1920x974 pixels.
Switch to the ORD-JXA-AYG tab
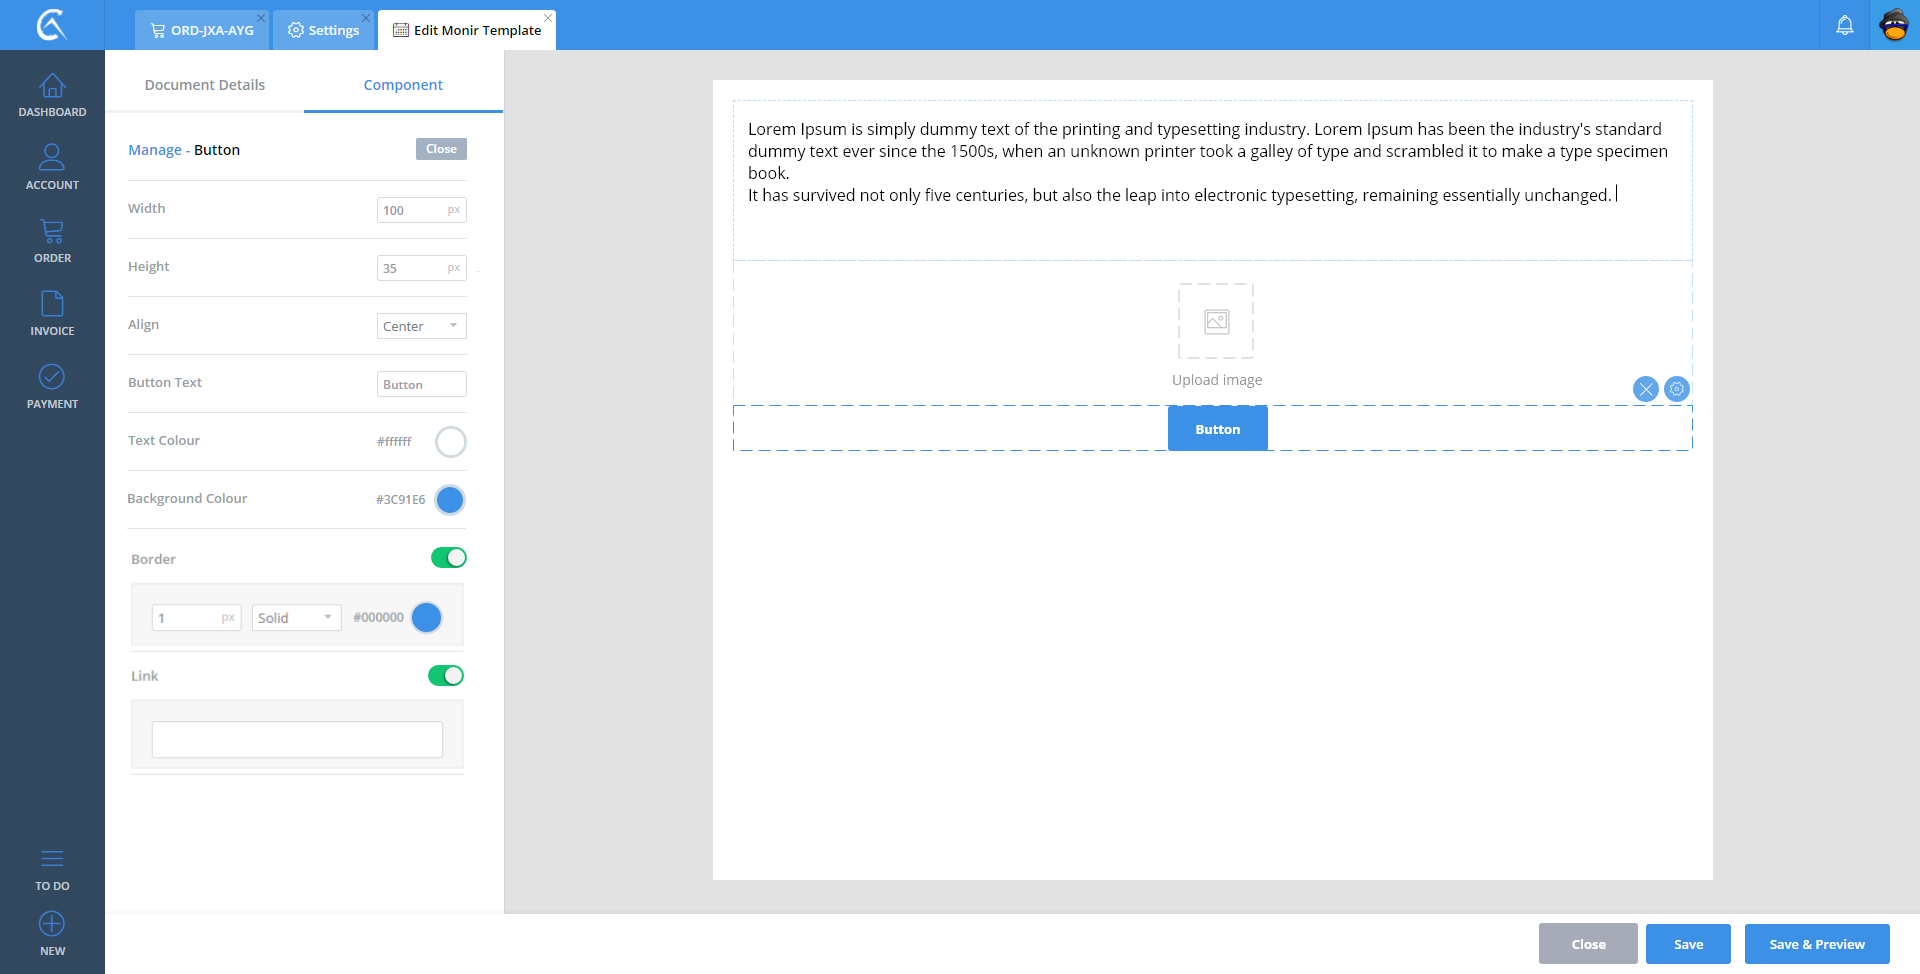[x=203, y=30]
